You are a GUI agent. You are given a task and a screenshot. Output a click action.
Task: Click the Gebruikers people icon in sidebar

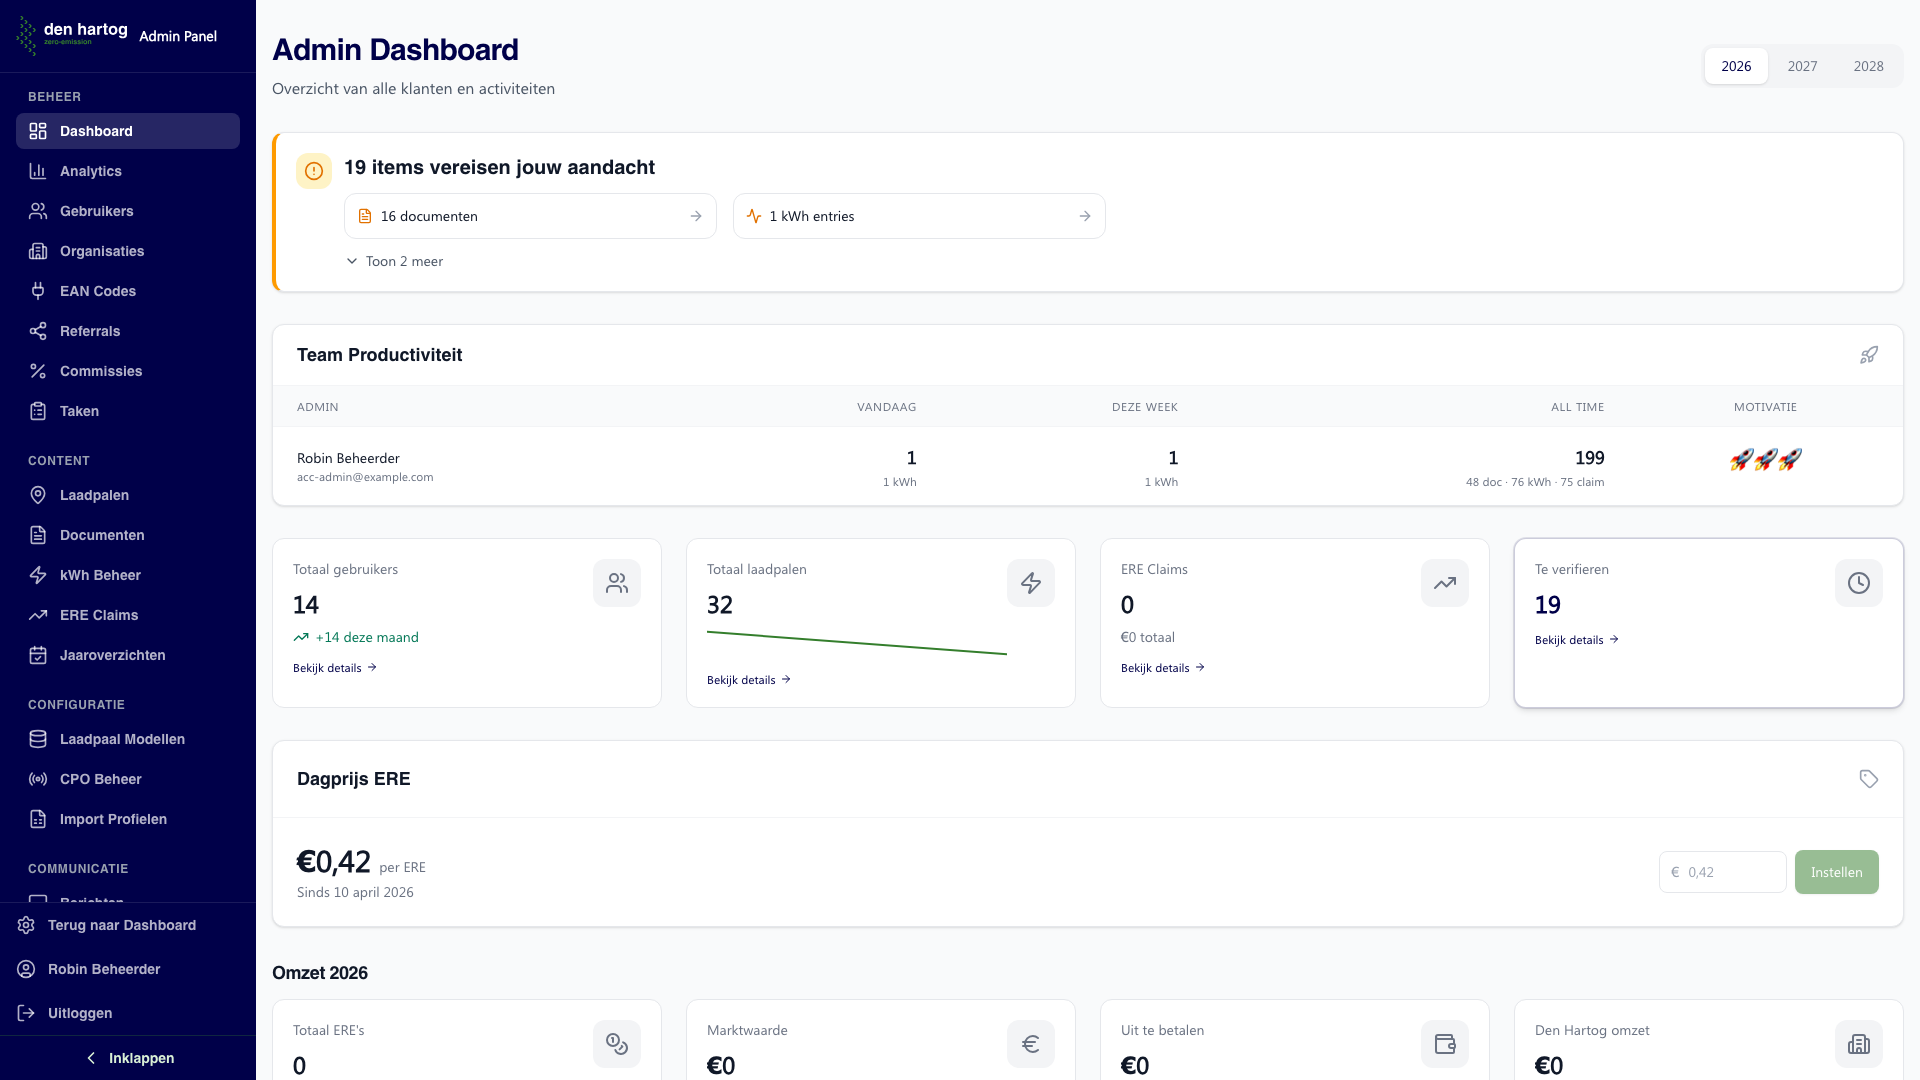tap(38, 211)
